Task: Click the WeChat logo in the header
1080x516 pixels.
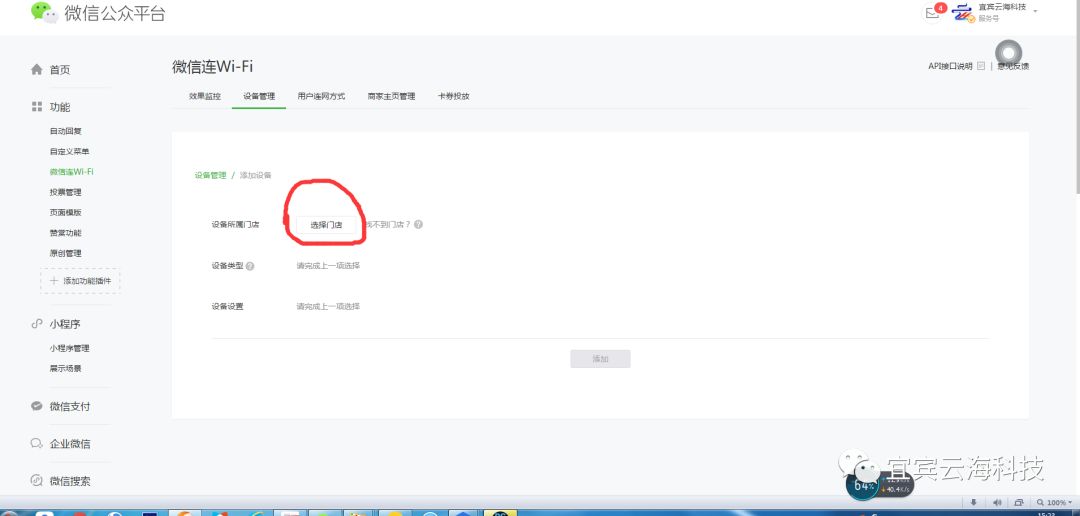Action: coord(43,12)
